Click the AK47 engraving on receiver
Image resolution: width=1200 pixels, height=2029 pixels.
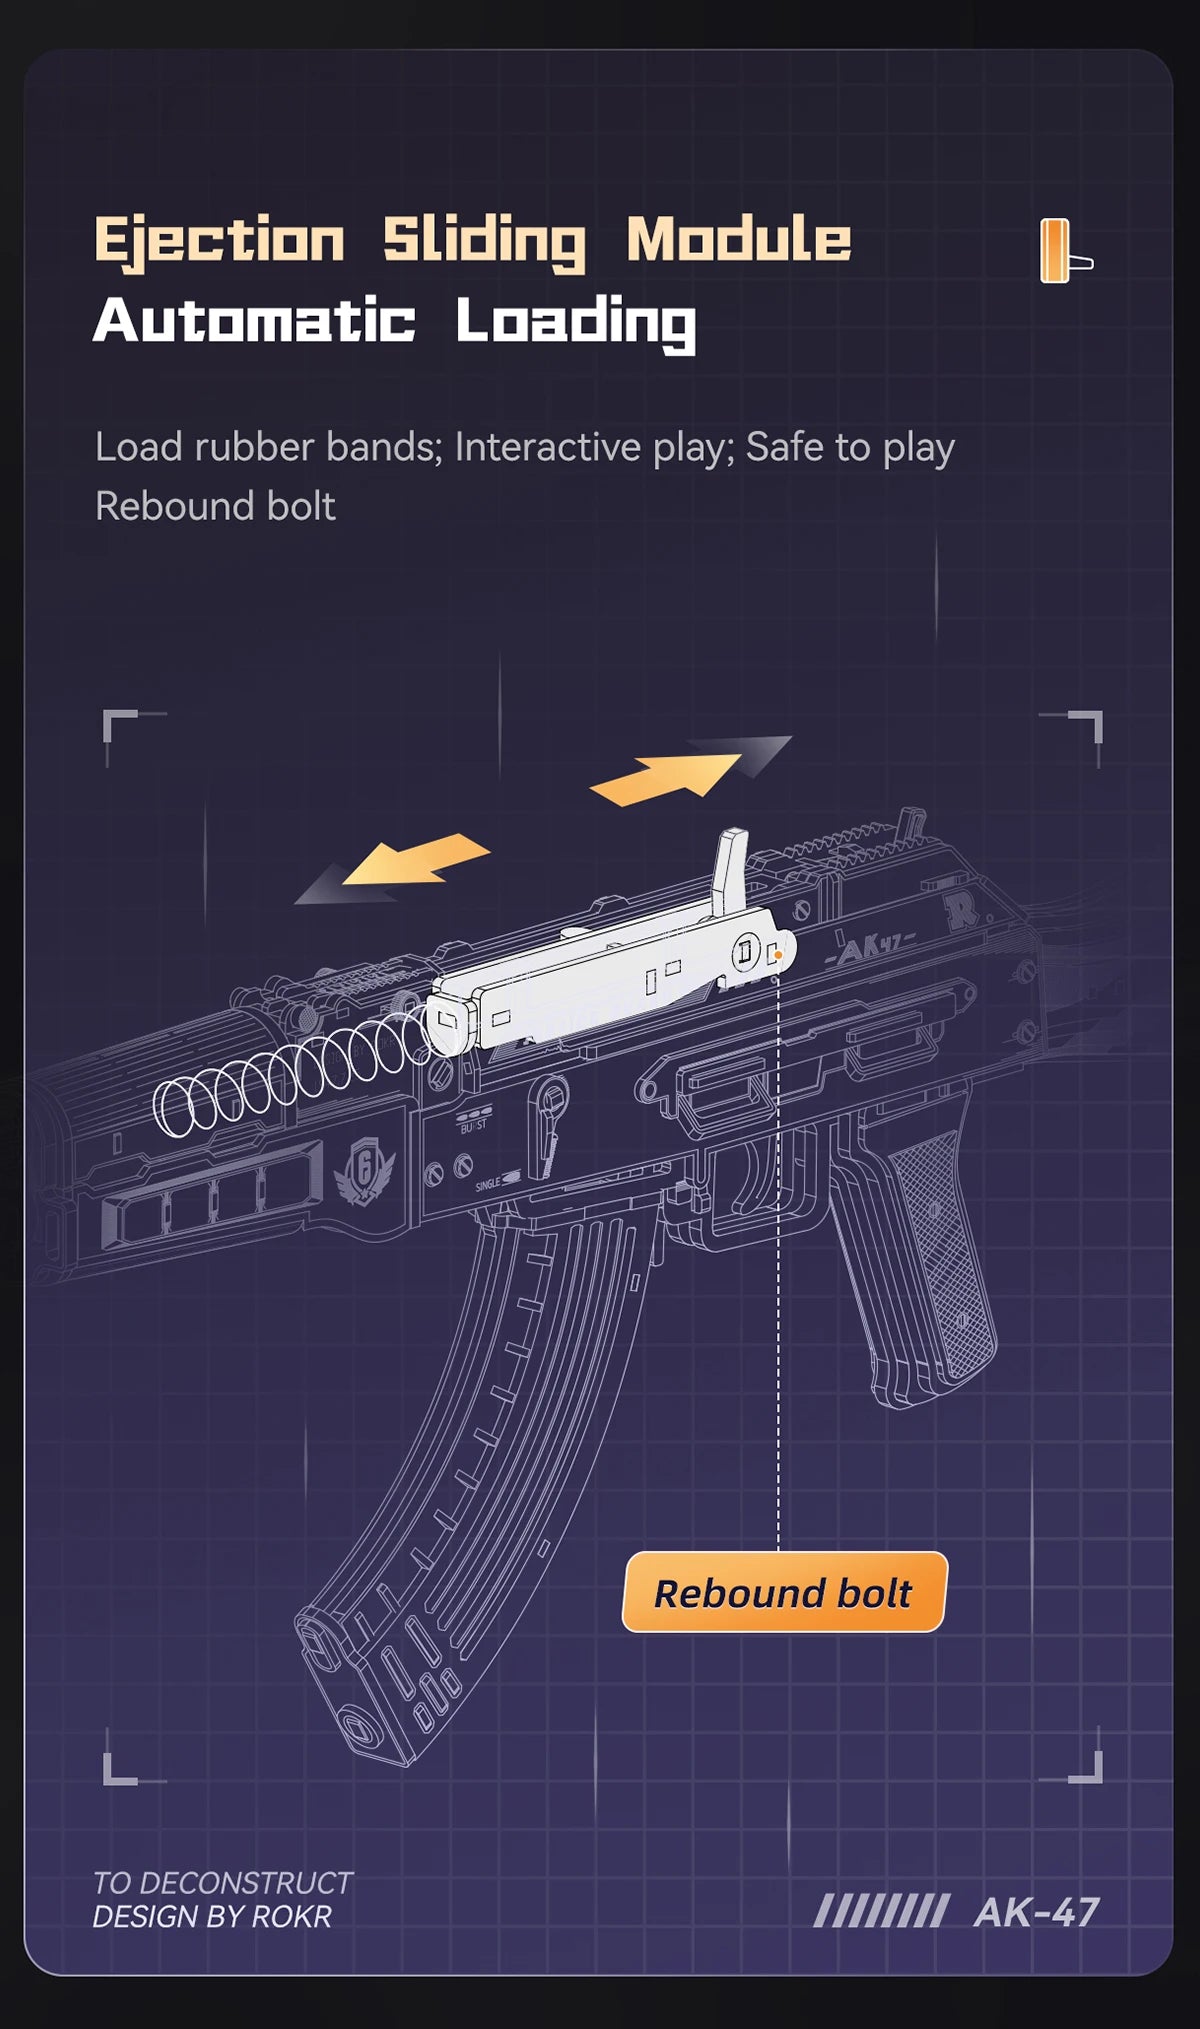pyautogui.click(x=869, y=948)
